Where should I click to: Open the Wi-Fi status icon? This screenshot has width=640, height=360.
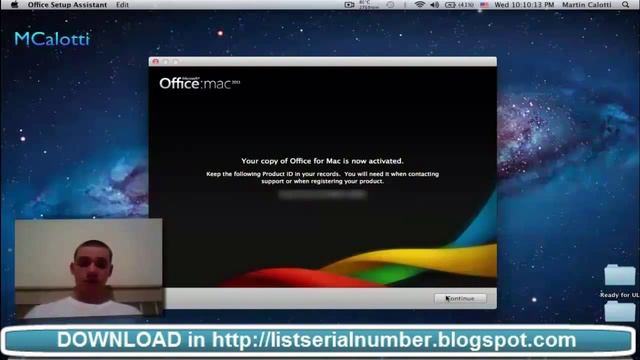pos(419,5)
